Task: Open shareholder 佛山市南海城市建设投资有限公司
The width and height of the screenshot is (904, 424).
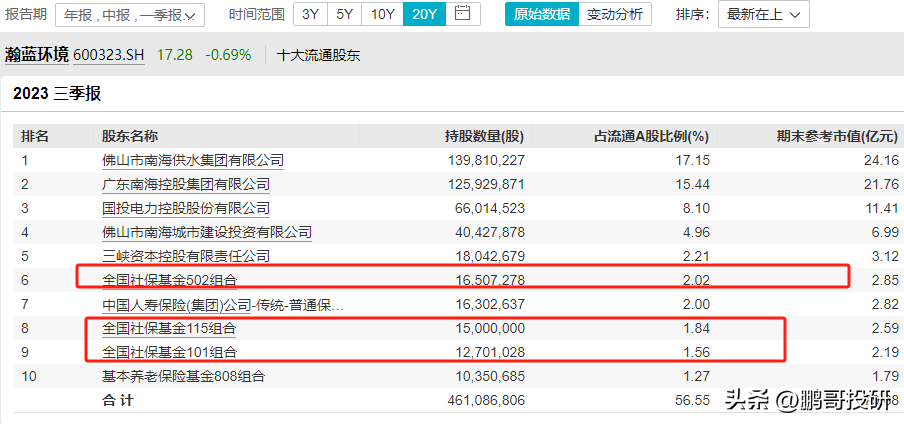Action: coord(207,232)
